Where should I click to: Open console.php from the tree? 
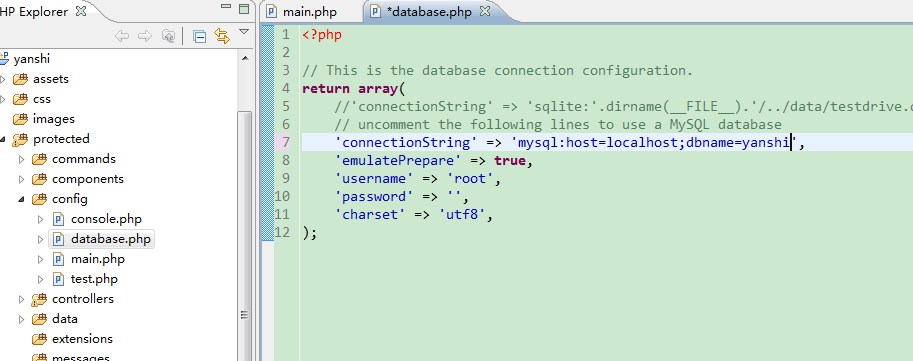coord(106,219)
